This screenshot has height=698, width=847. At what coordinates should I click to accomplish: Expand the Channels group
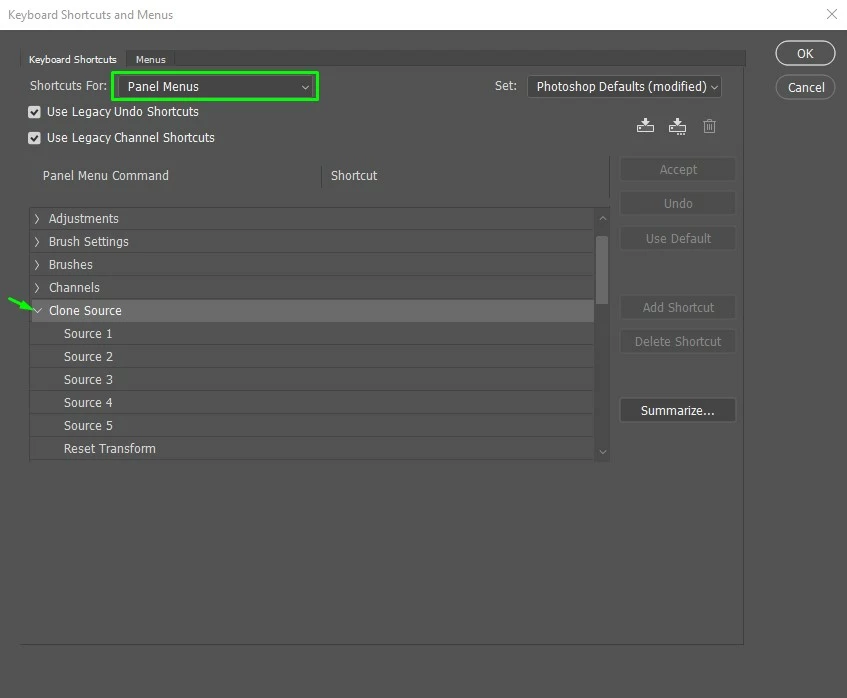click(37, 287)
